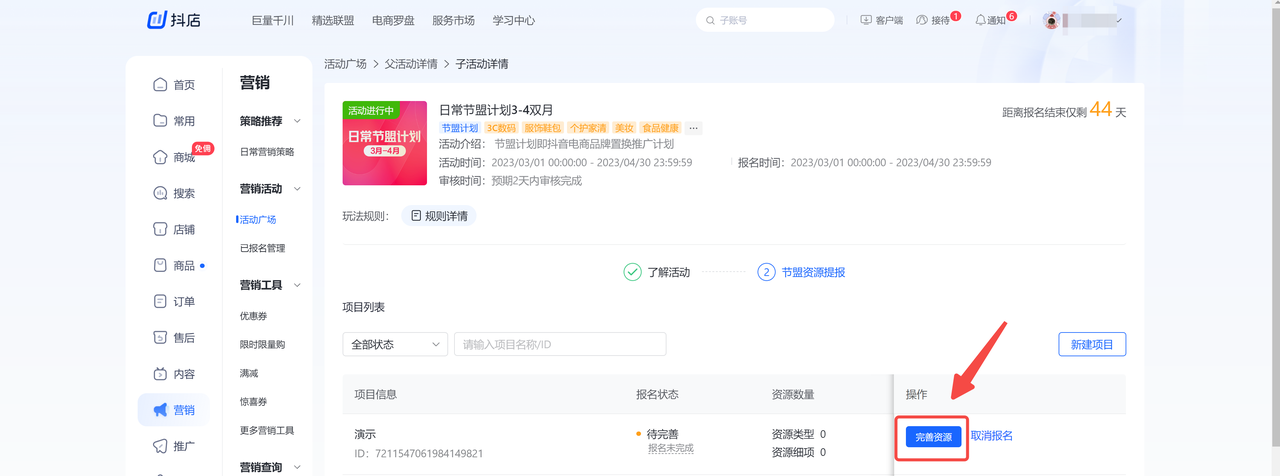Click the 美妆 tag

pos(625,128)
